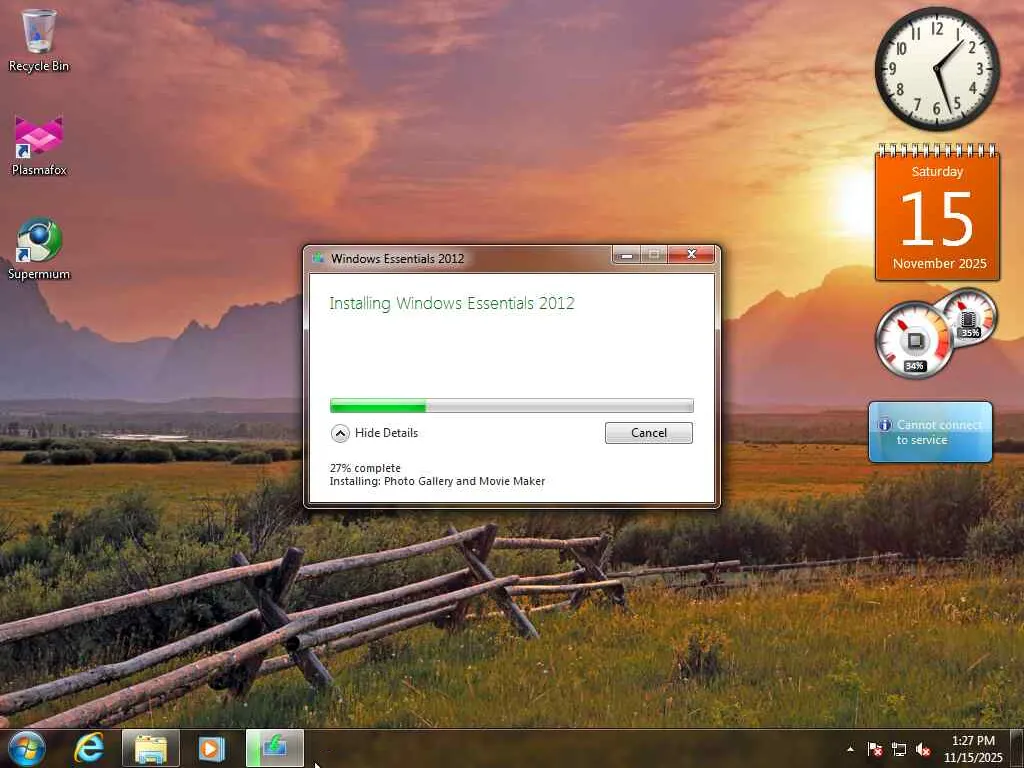This screenshot has width=1024, height=768.
Task: Launch Internet Explorer from the taskbar
Action: coord(89,748)
